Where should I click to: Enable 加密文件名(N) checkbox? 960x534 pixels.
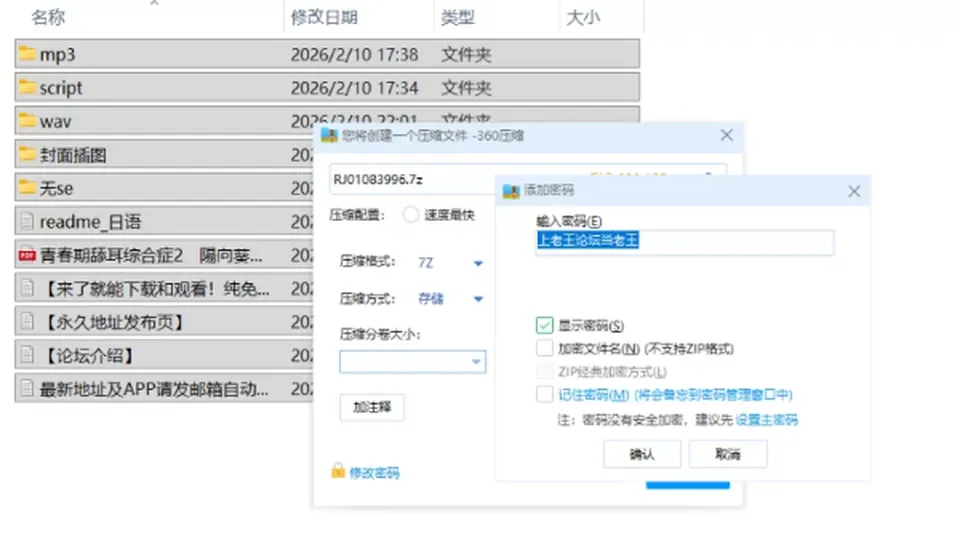click(x=544, y=348)
